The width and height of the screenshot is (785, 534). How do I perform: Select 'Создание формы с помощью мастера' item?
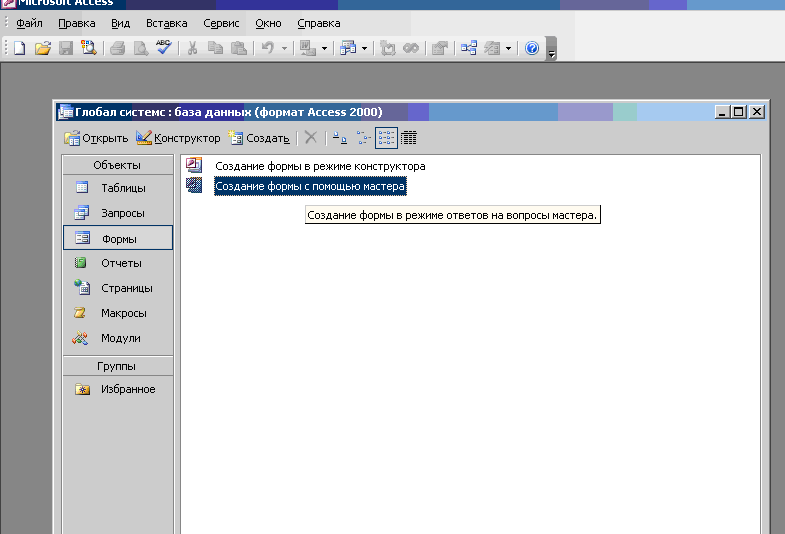[310, 186]
